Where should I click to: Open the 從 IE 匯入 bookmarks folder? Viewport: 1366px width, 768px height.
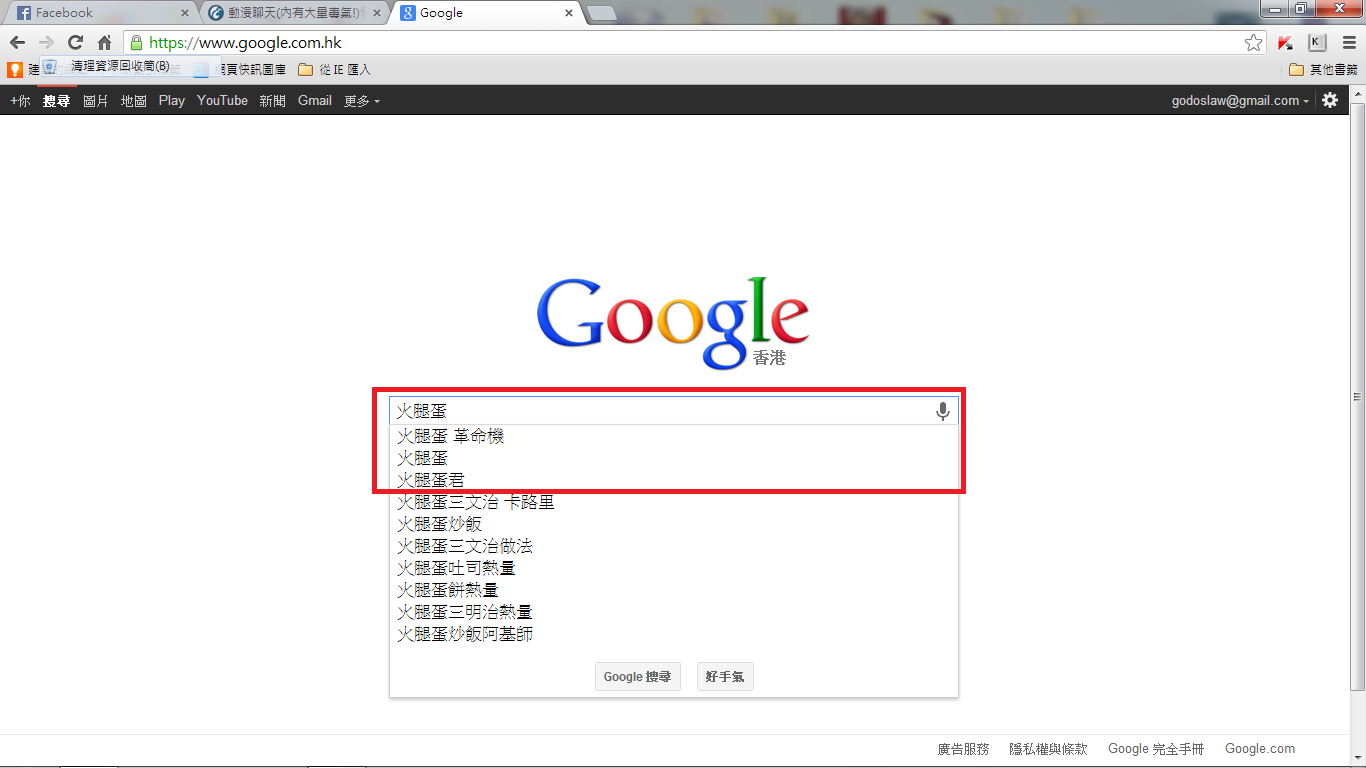pyautogui.click(x=334, y=70)
